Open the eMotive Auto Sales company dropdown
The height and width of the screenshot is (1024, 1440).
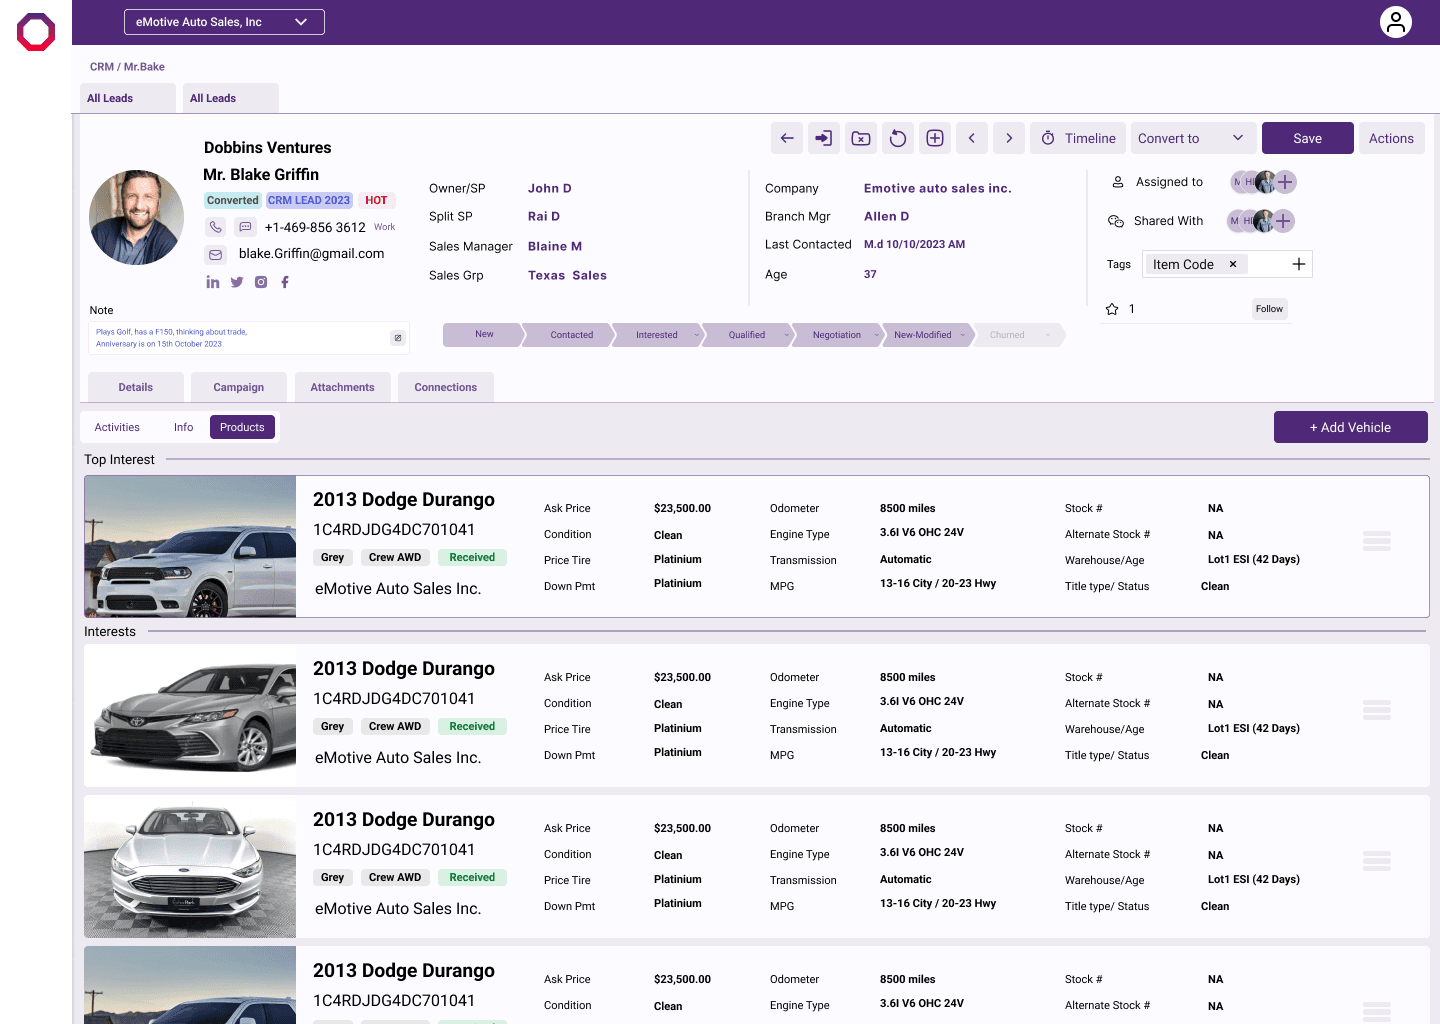(224, 22)
